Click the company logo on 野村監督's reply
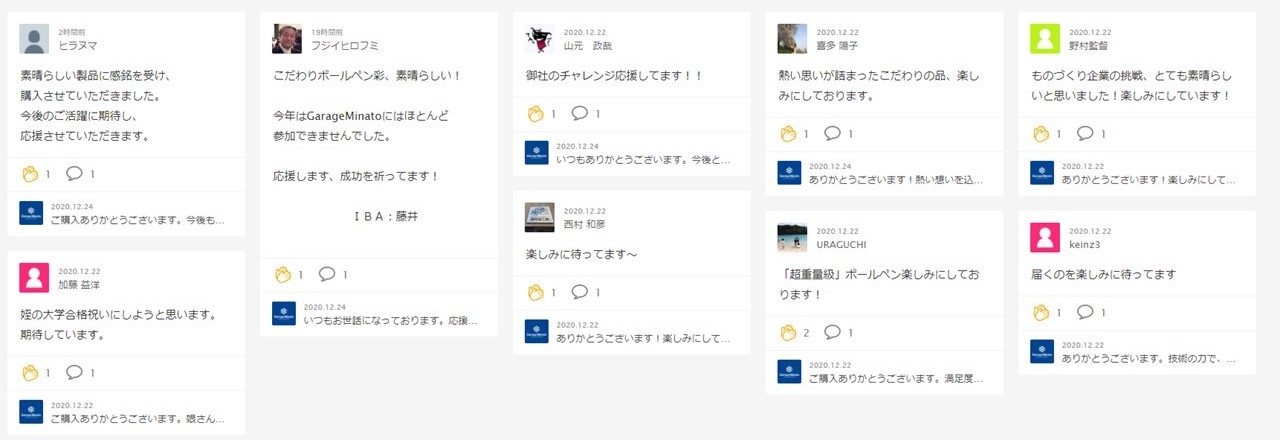This screenshot has height=440, width=1280. (x=1042, y=172)
